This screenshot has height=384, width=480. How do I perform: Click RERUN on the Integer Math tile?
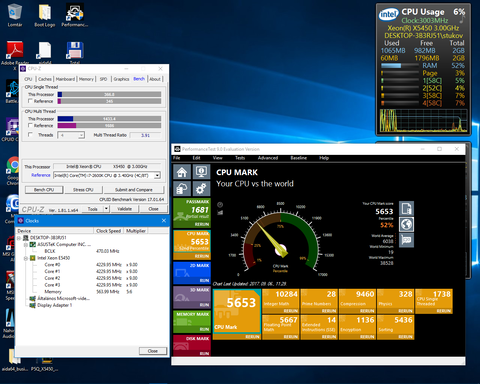pos(291,311)
